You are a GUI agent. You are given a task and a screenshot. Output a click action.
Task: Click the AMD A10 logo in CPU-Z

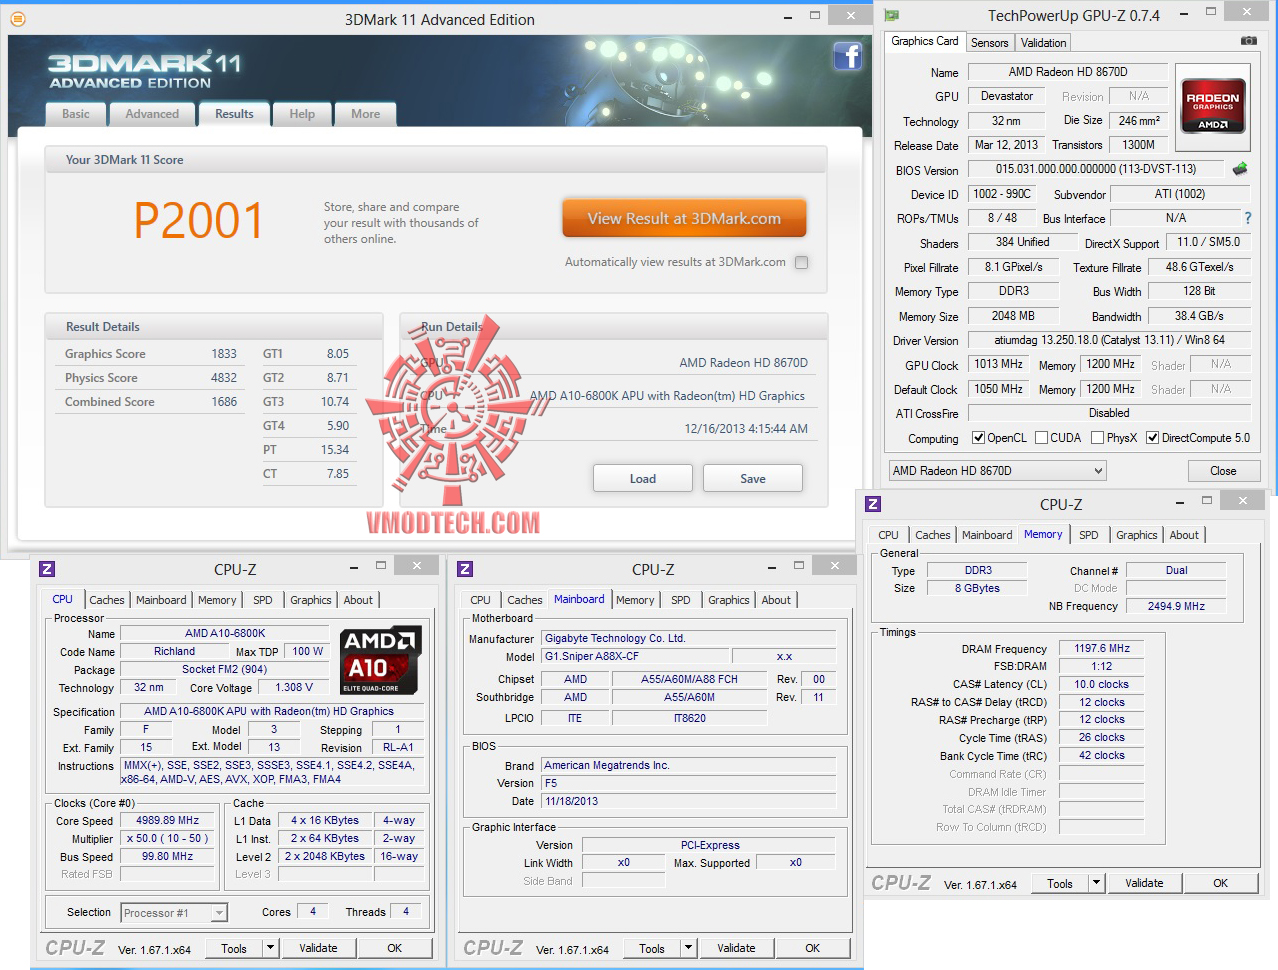[381, 660]
